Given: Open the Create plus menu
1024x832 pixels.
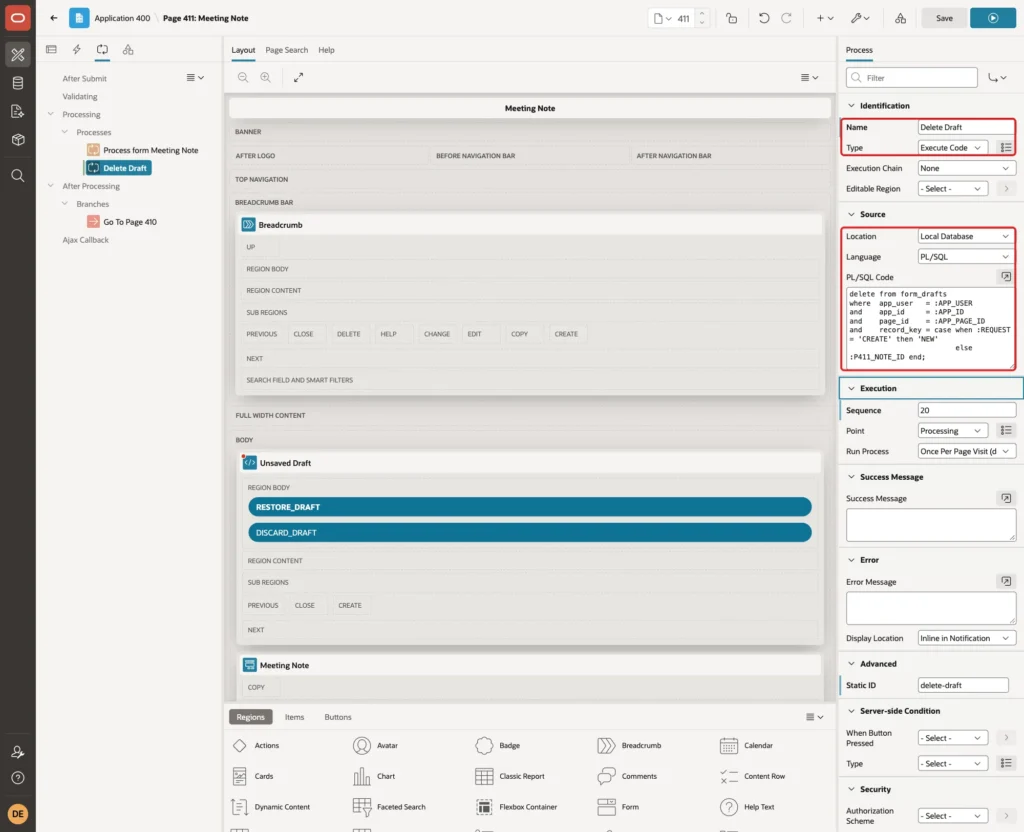Looking at the screenshot, I should click(825, 18).
